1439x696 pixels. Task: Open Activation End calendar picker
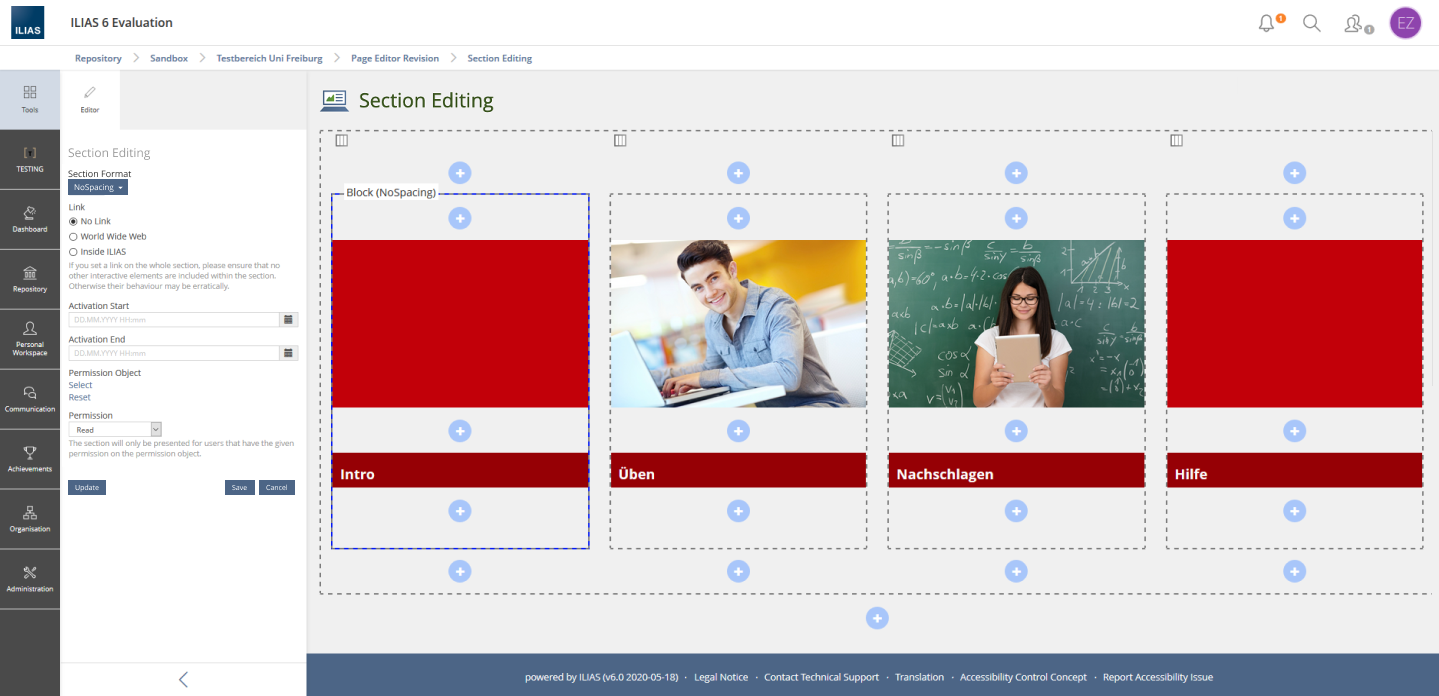(288, 353)
